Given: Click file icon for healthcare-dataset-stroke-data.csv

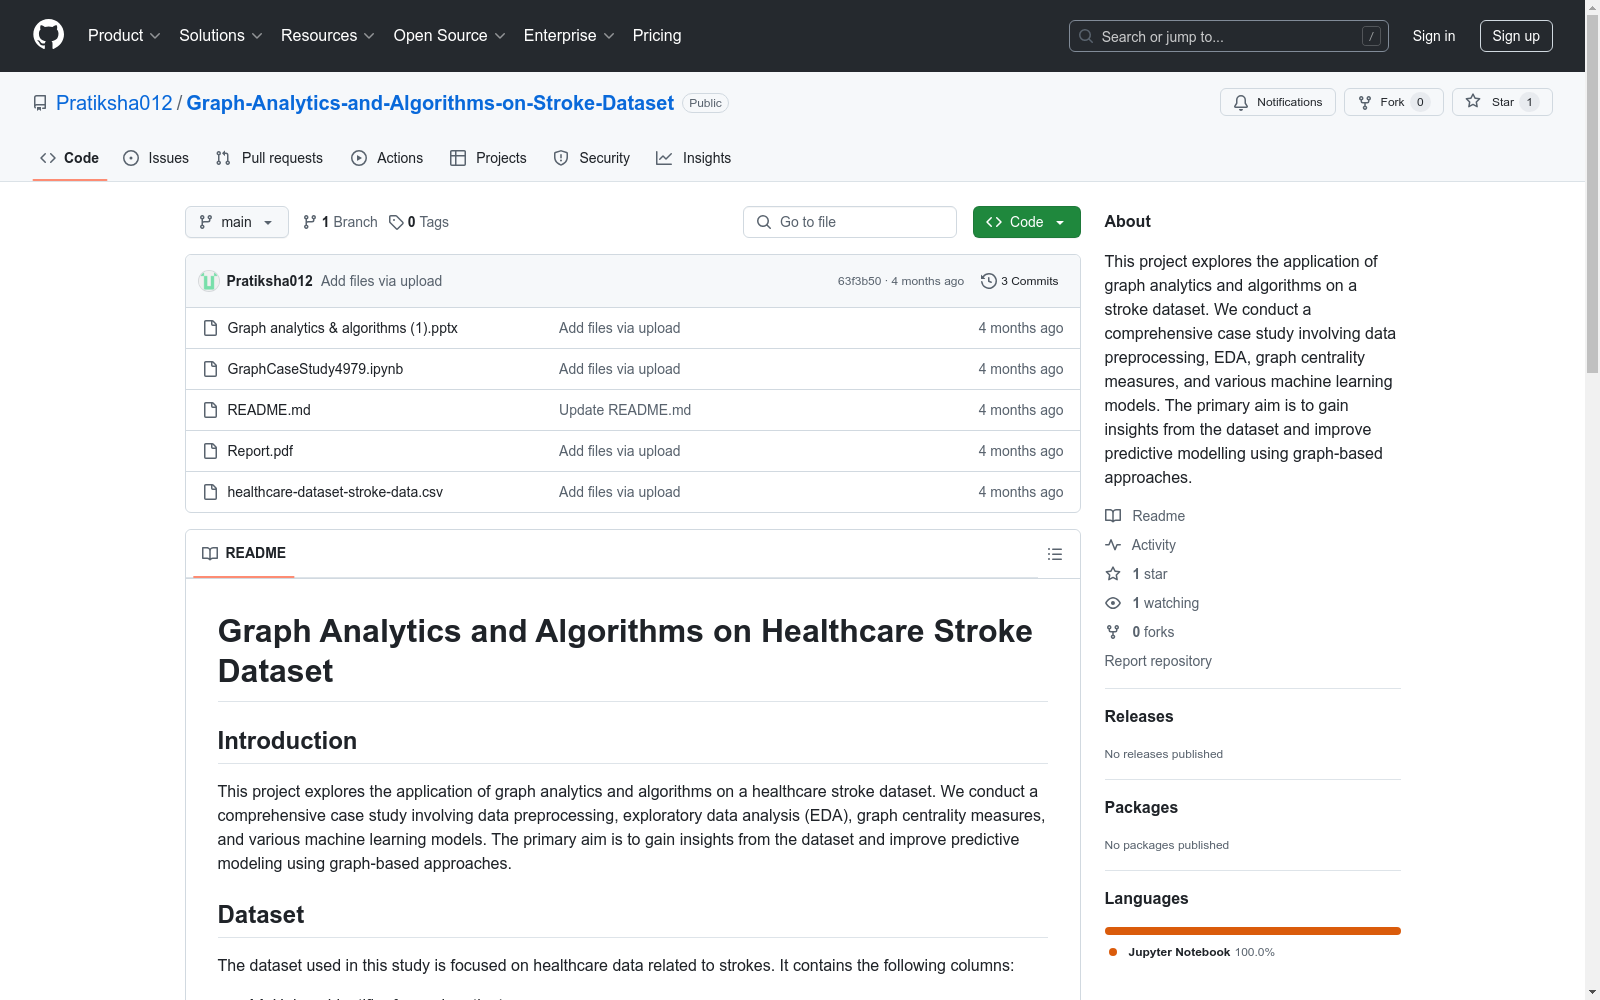Looking at the screenshot, I should pyautogui.click(x=210, y=492).
